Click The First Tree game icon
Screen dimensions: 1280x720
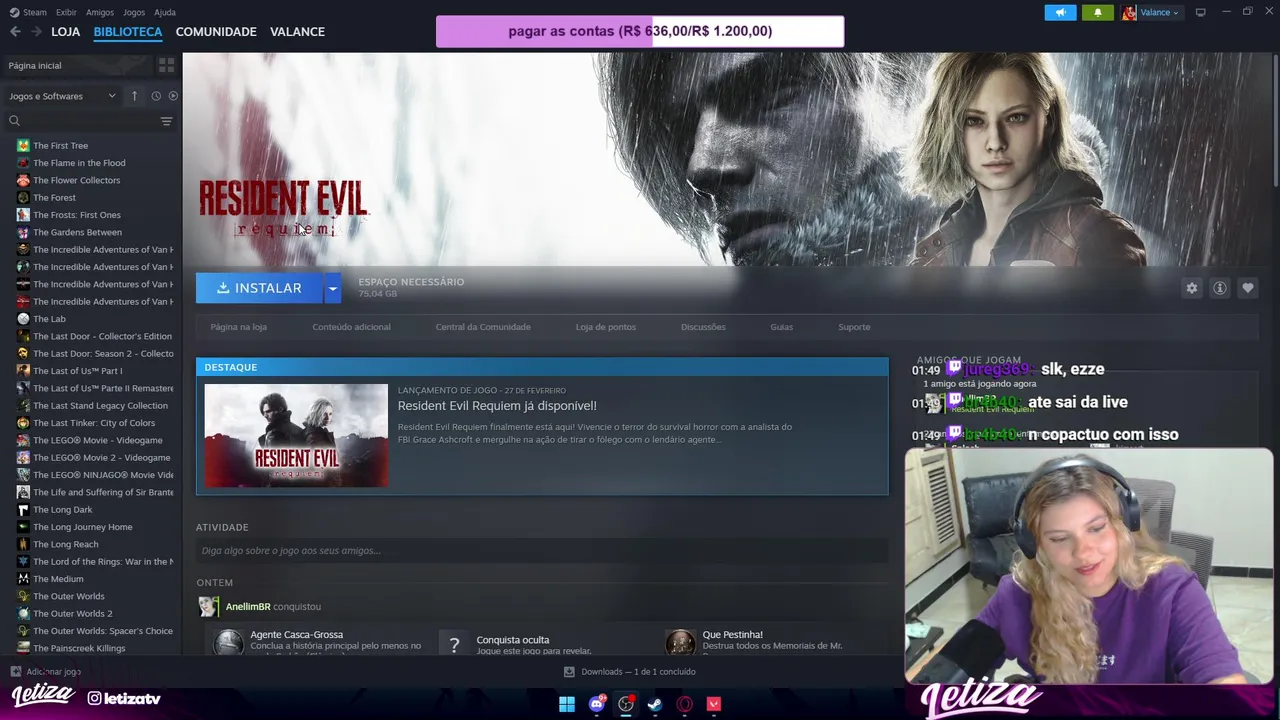(23, 145)
